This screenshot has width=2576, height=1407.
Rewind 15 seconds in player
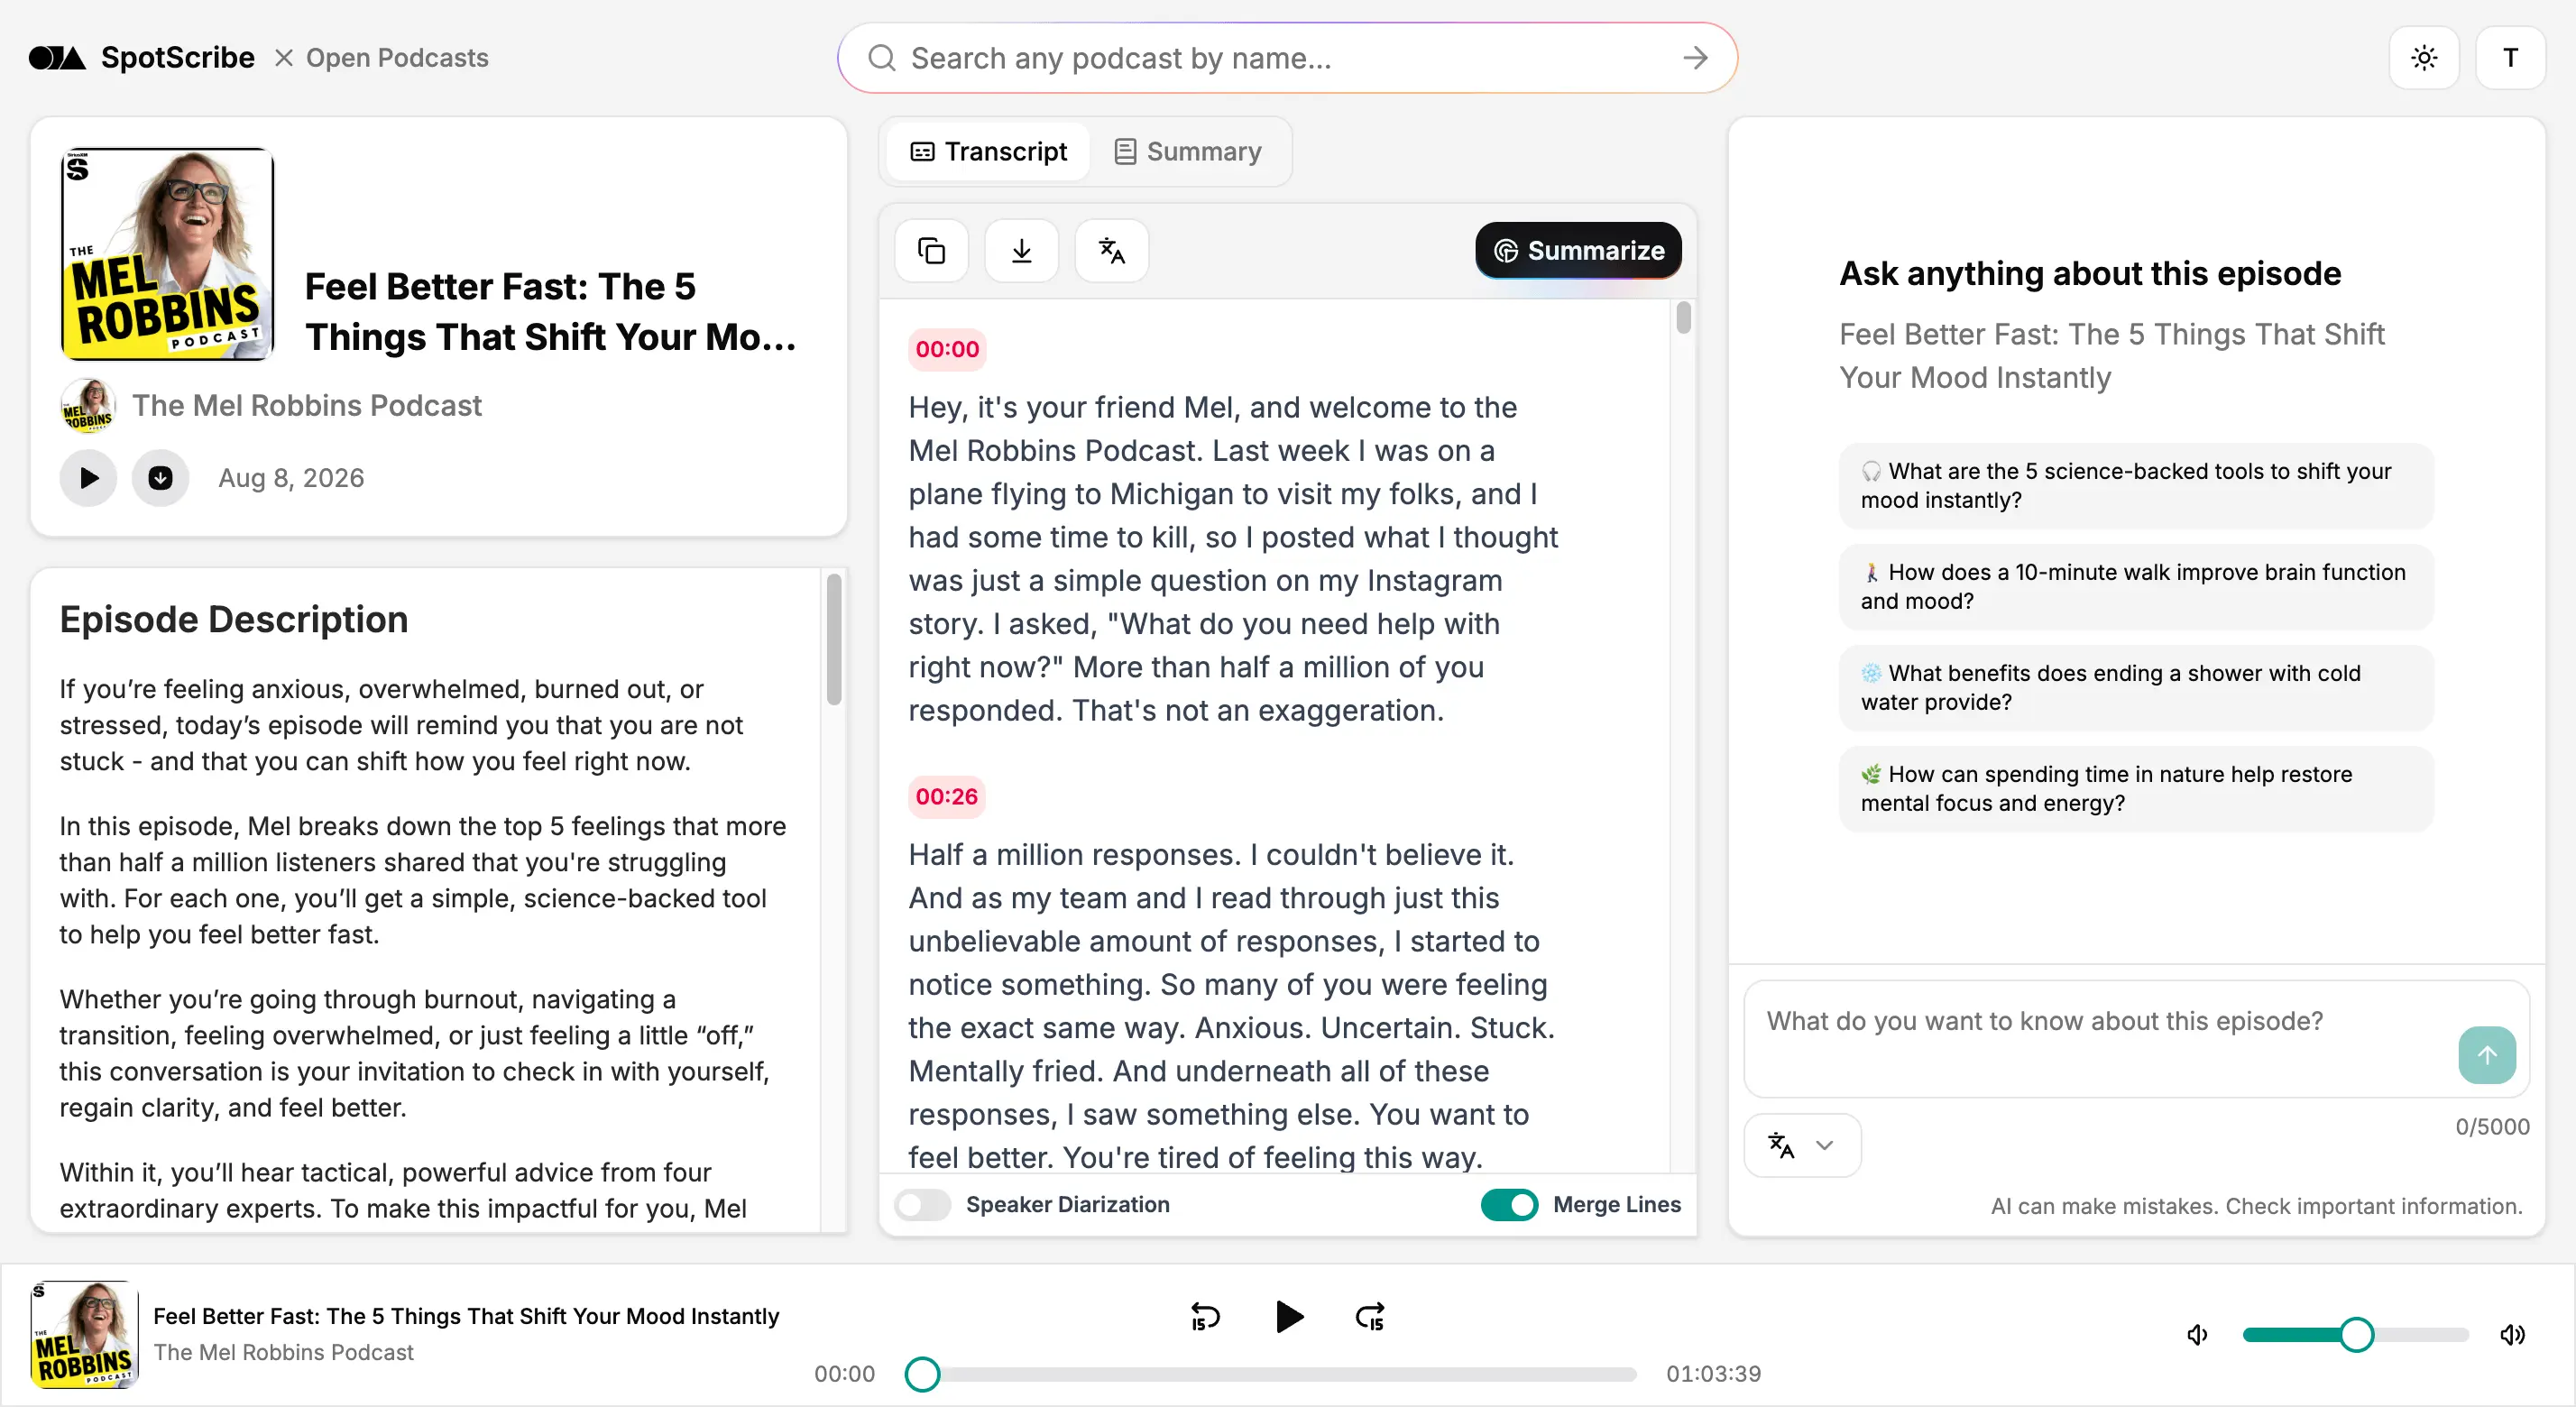click(1206, 1317)
